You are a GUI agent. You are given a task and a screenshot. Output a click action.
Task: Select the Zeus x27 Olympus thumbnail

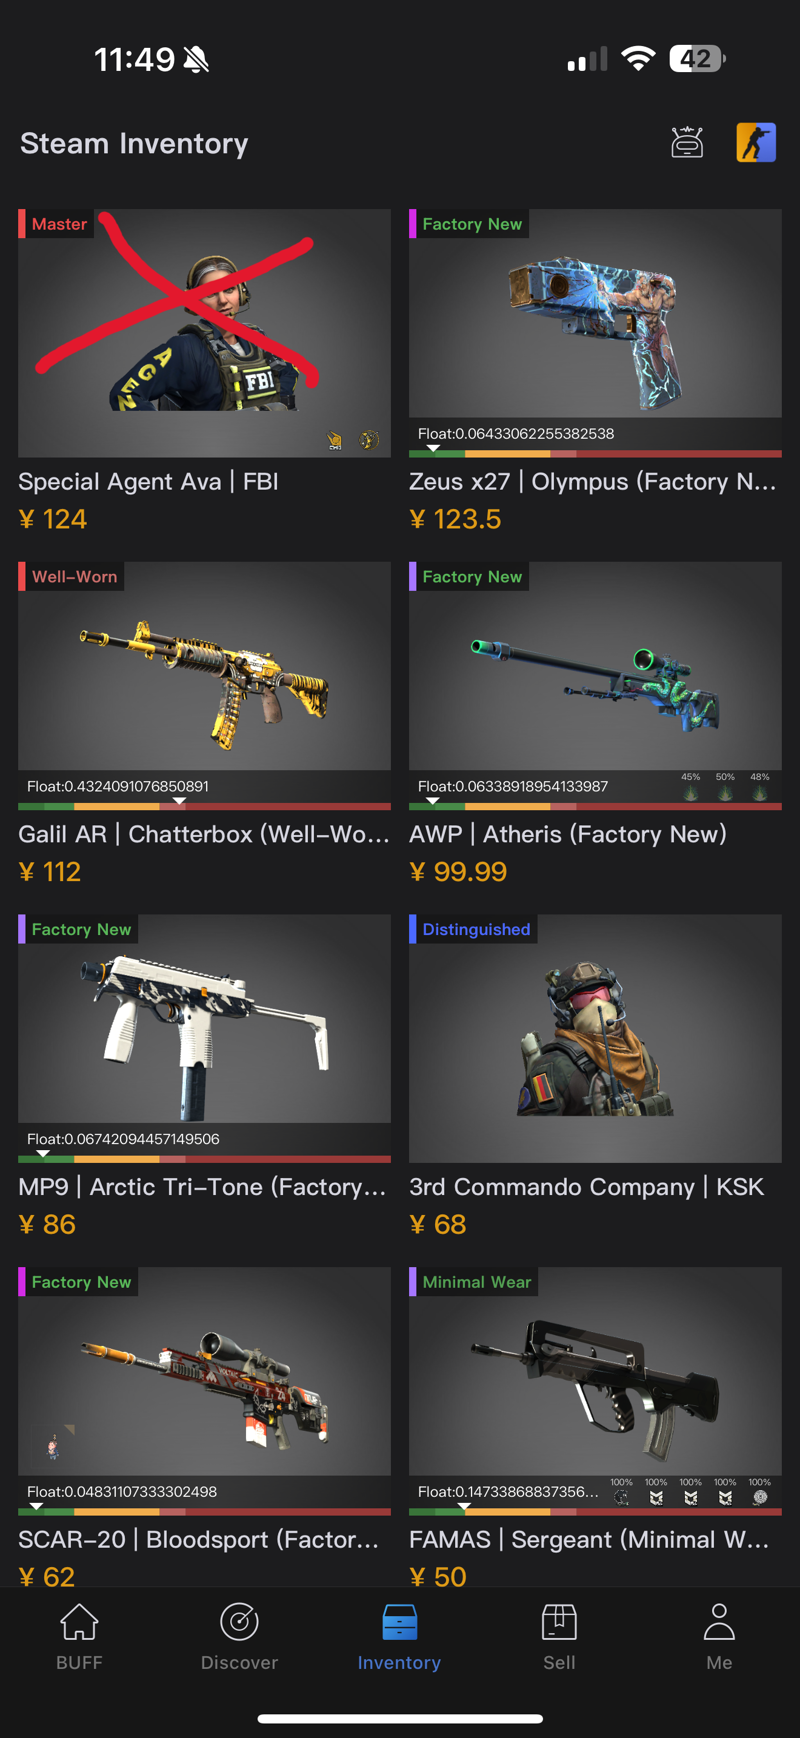coord(595,313)
